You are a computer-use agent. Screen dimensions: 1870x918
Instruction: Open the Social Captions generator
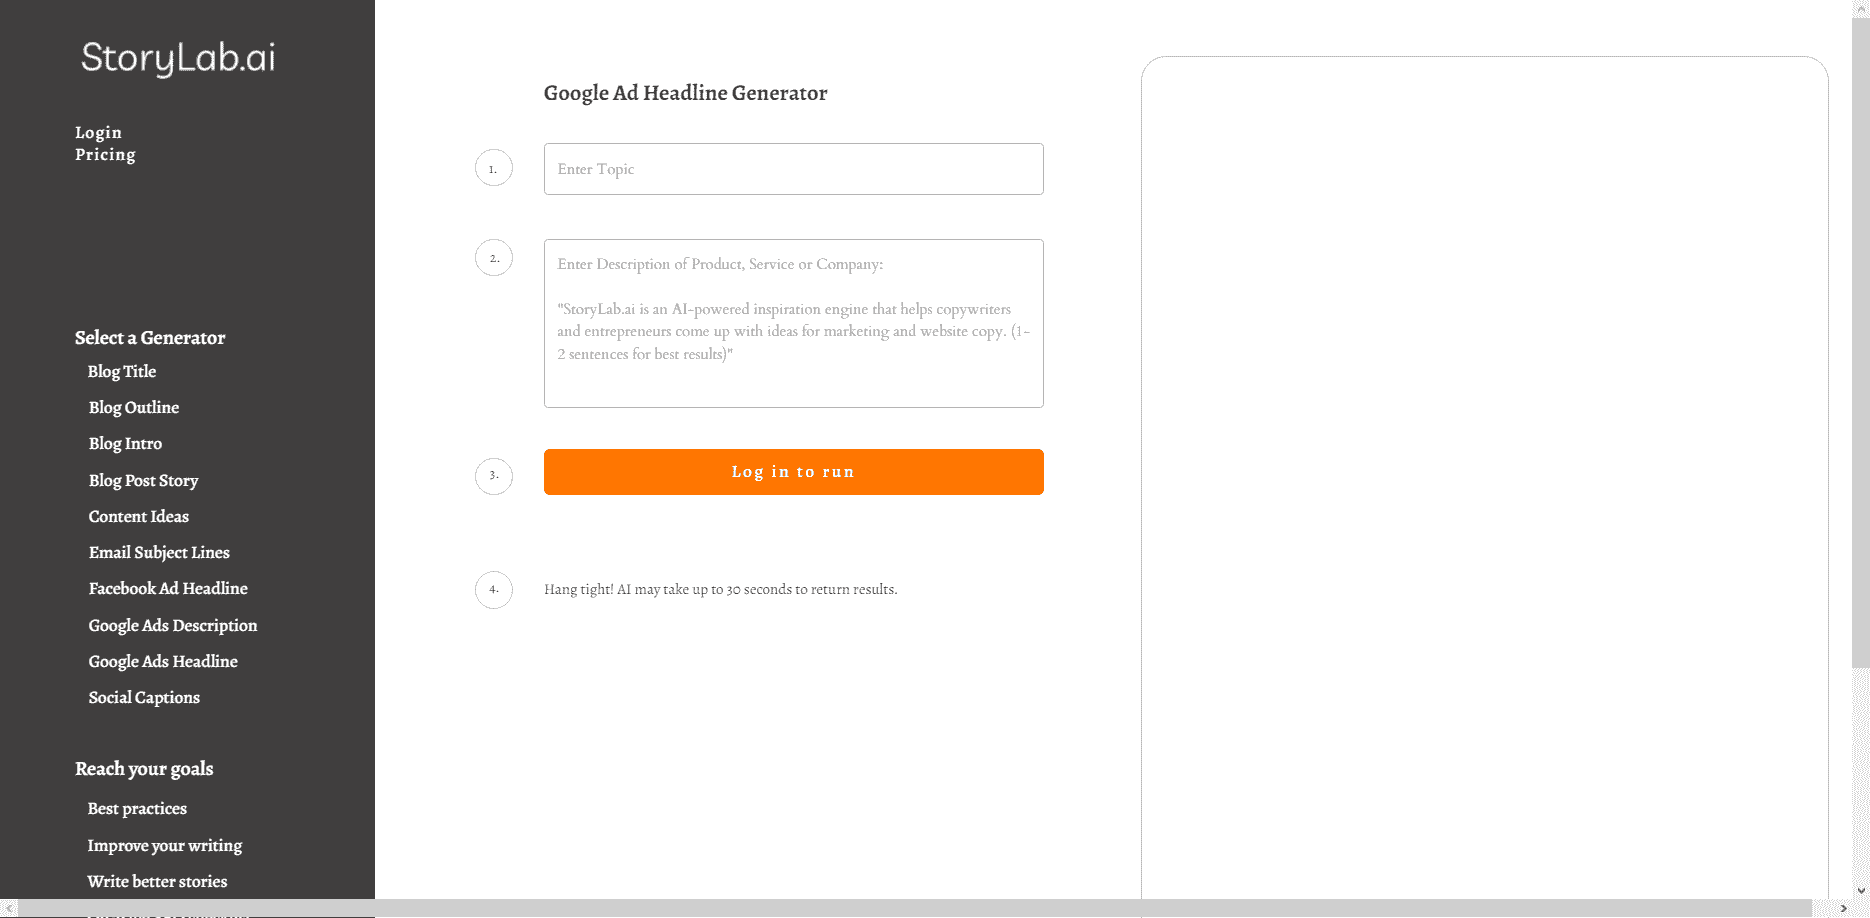click(144, 697)
